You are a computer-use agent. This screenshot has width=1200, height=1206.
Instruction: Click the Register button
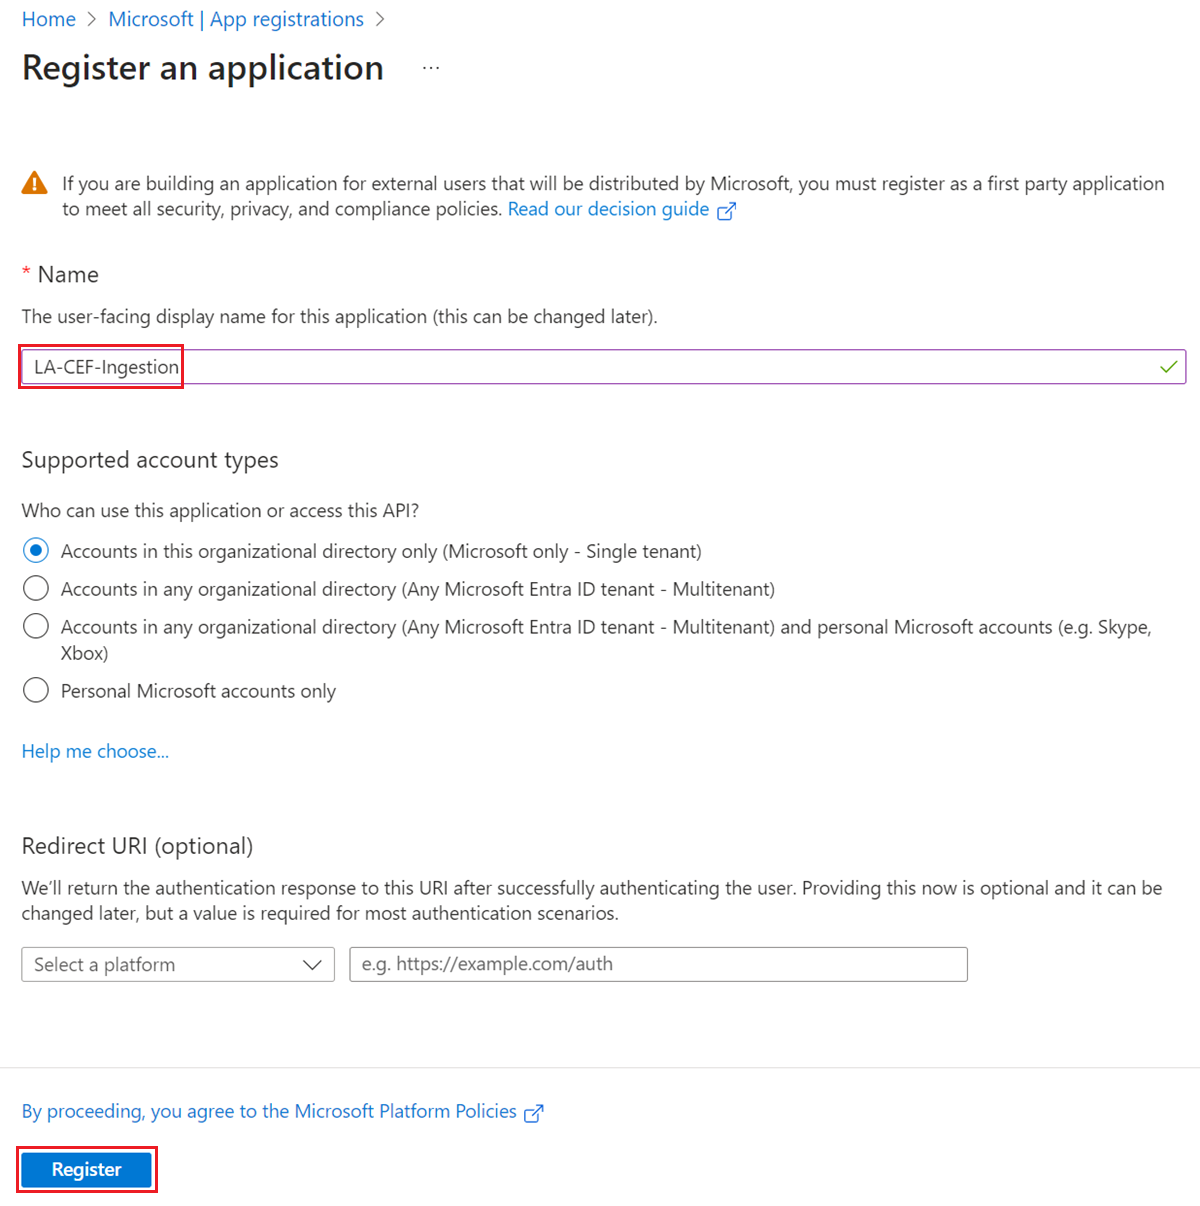pos(86,1169)
